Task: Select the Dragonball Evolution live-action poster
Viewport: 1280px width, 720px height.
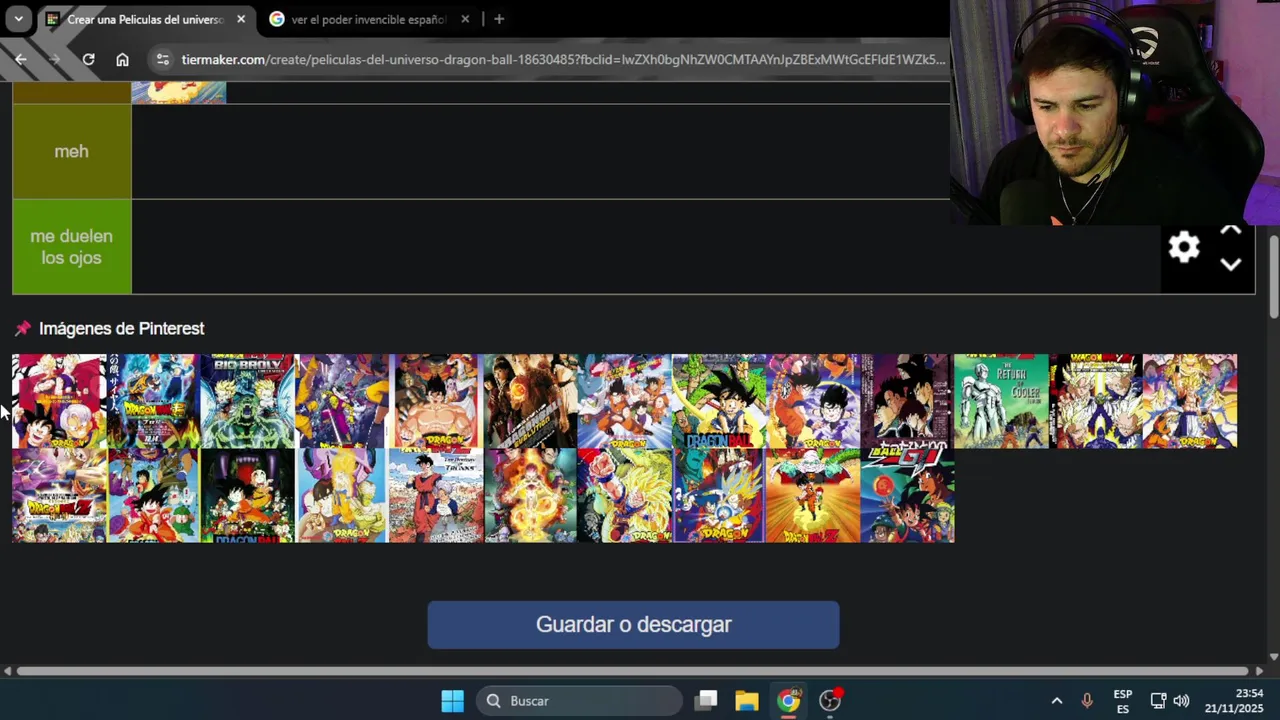Action: pos(530,400)
